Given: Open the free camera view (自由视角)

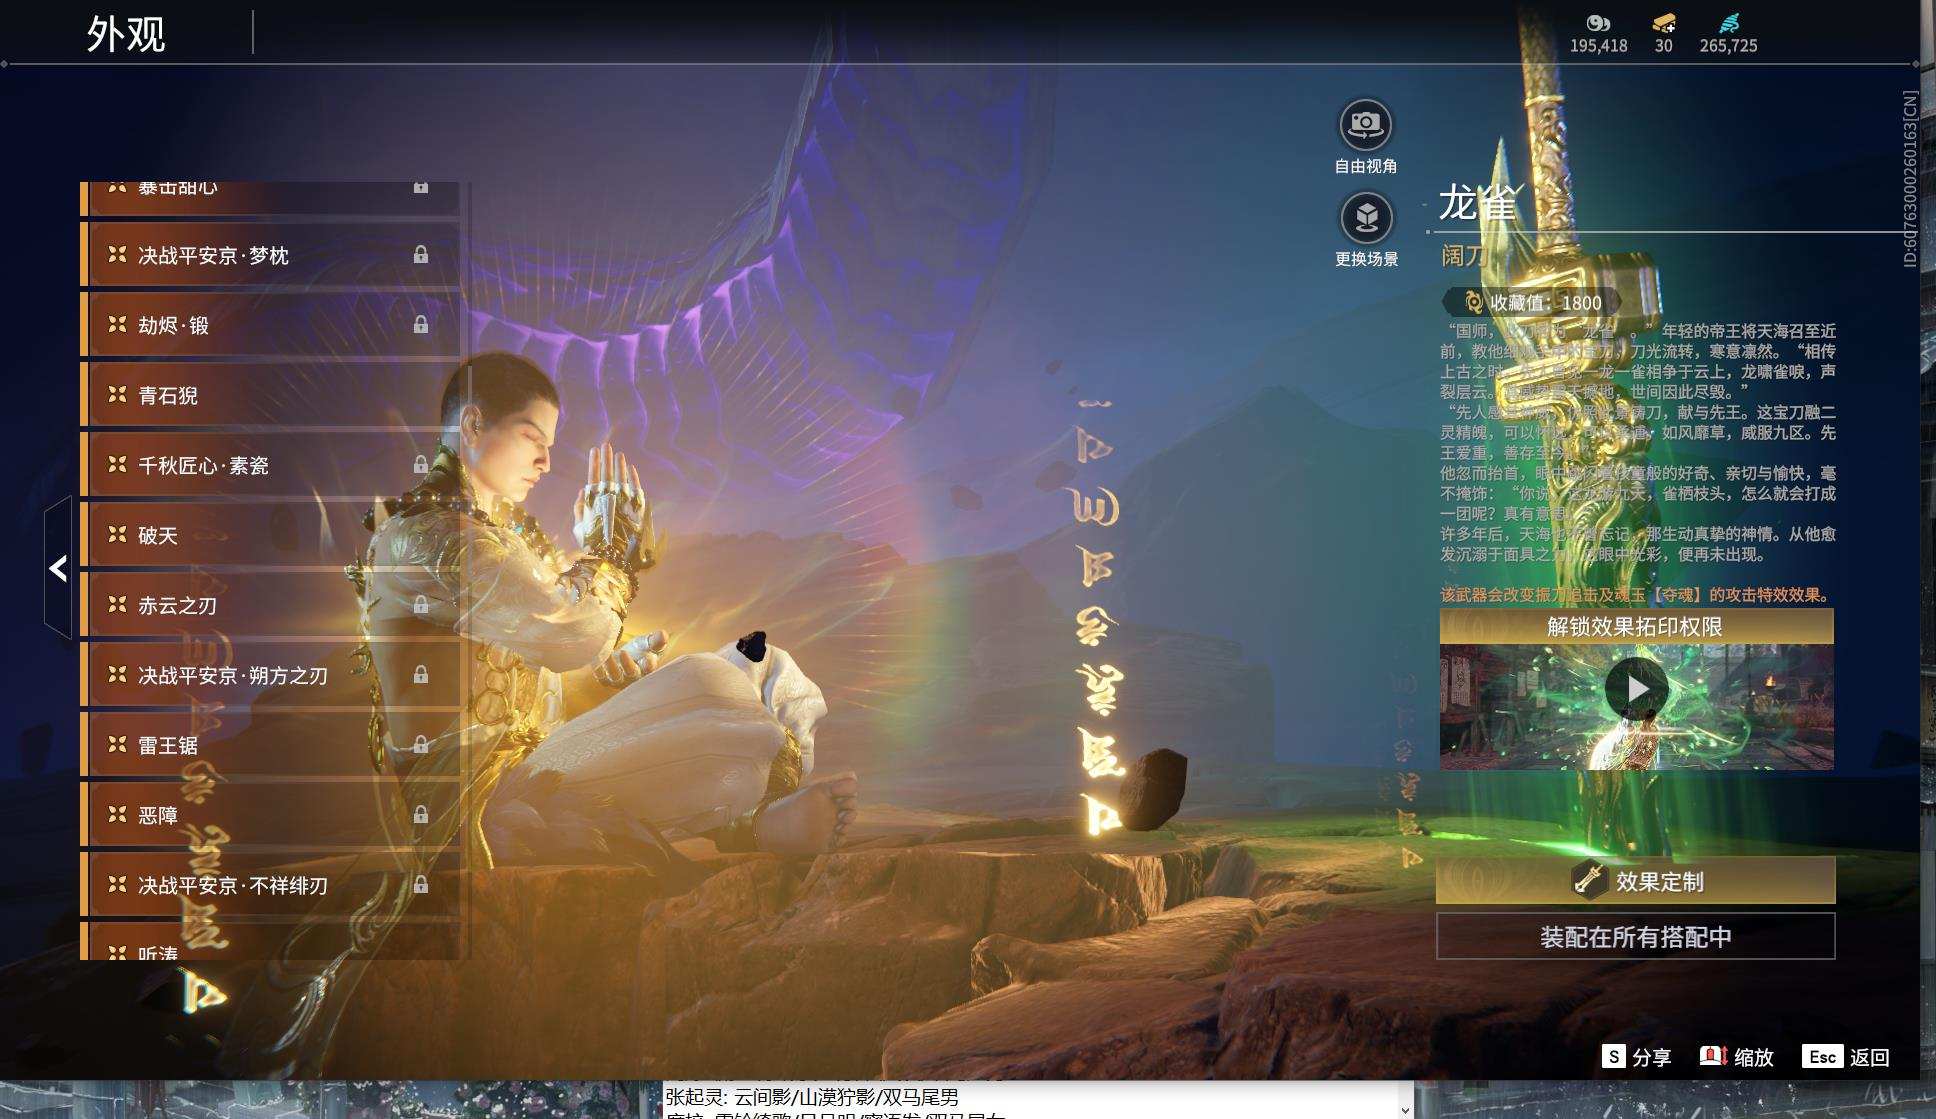Looking at the screenshot, I should click(x=1365, y=126).
